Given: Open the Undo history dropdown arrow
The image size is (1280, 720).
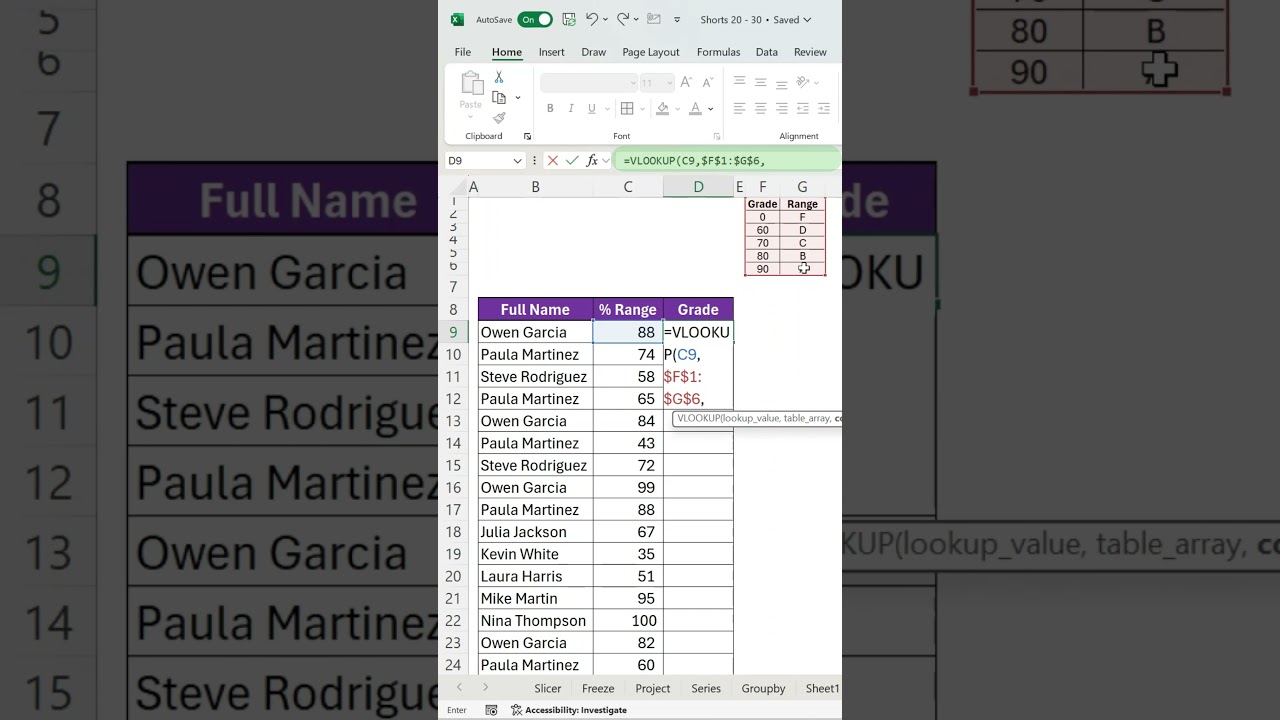Looking at the screenshot, I should tap(605, 19).
